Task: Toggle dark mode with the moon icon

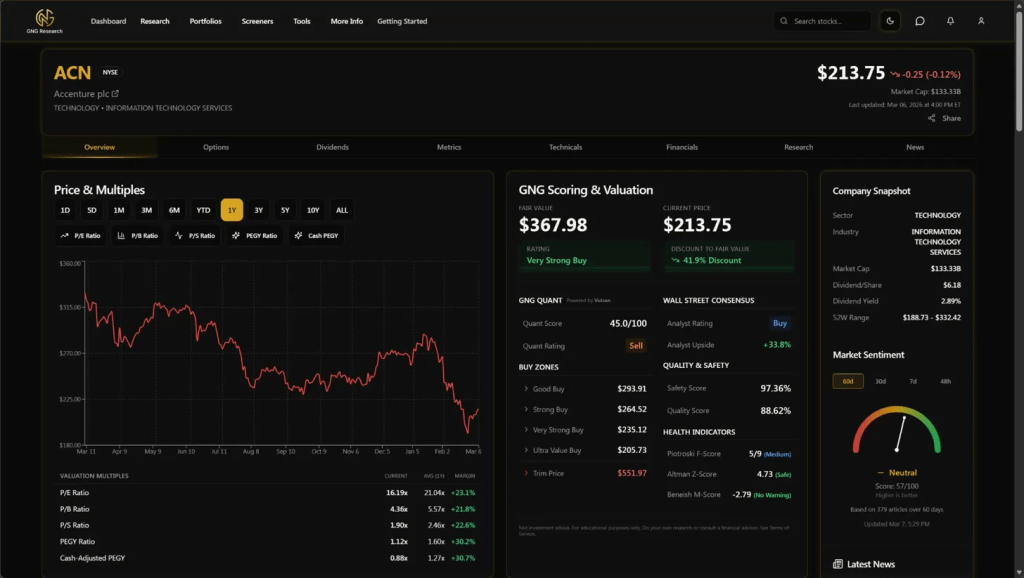Action: click(x=890, y=21)
